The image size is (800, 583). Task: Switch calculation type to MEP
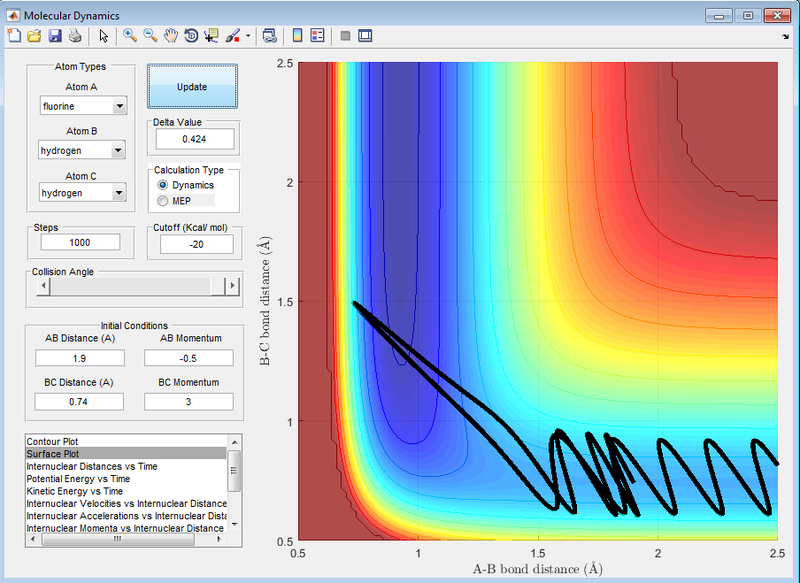pos(164,201)
